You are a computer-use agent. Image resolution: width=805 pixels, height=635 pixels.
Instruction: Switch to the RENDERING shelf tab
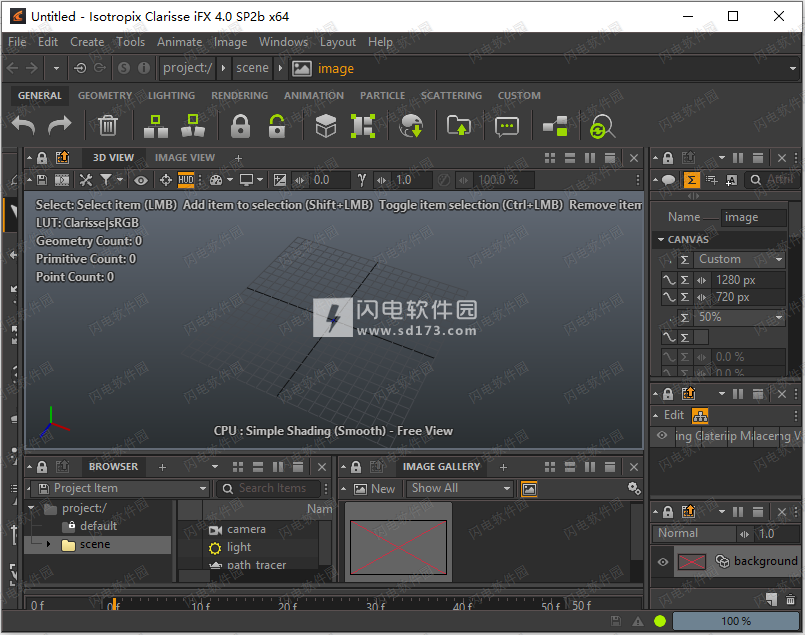click(x=239, y=95)
